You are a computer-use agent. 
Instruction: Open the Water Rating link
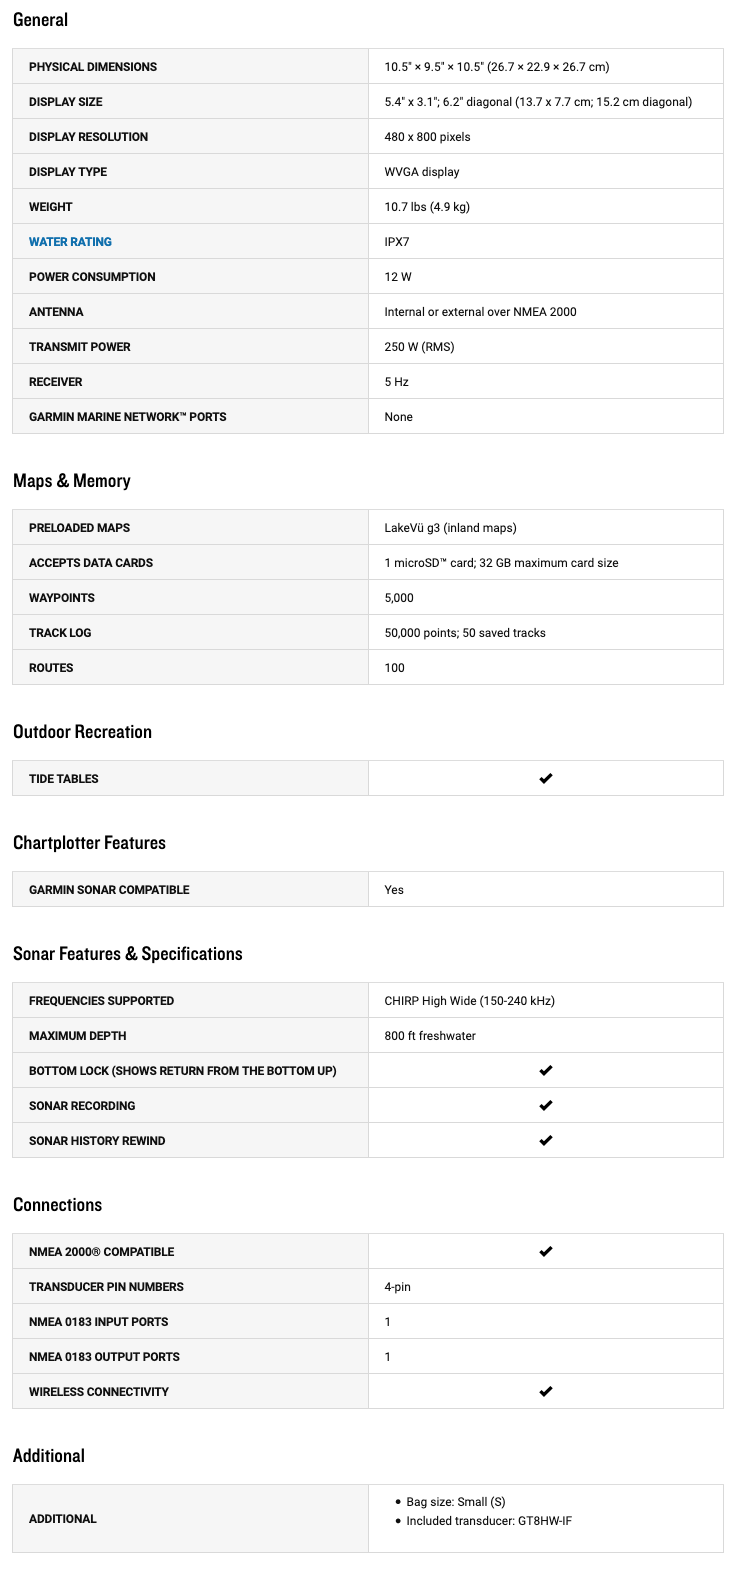point(70,242)
